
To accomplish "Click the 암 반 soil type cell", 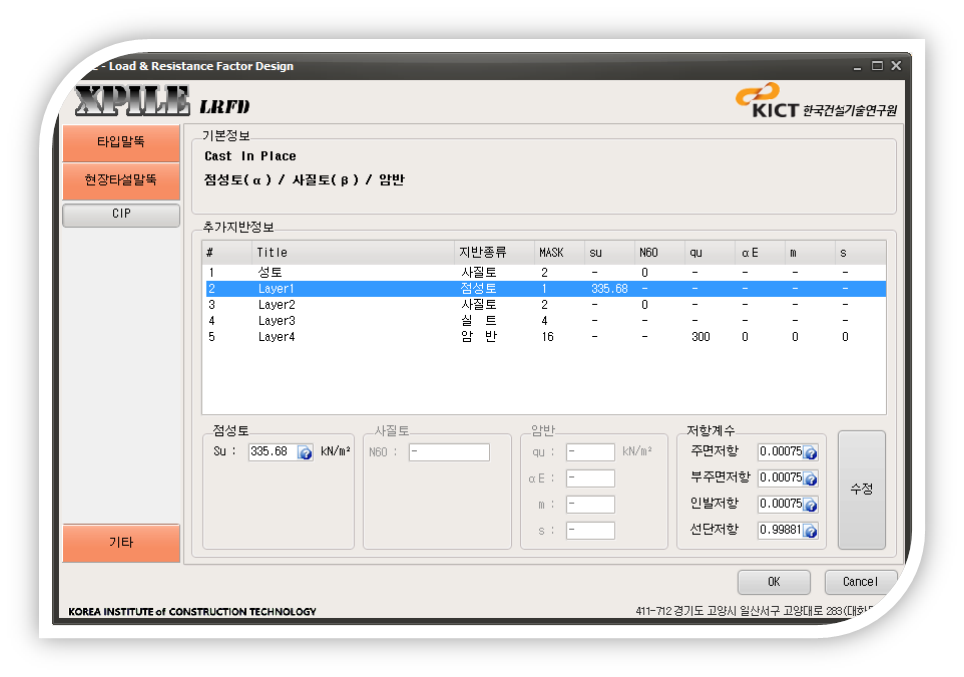I will coord(478,336).
